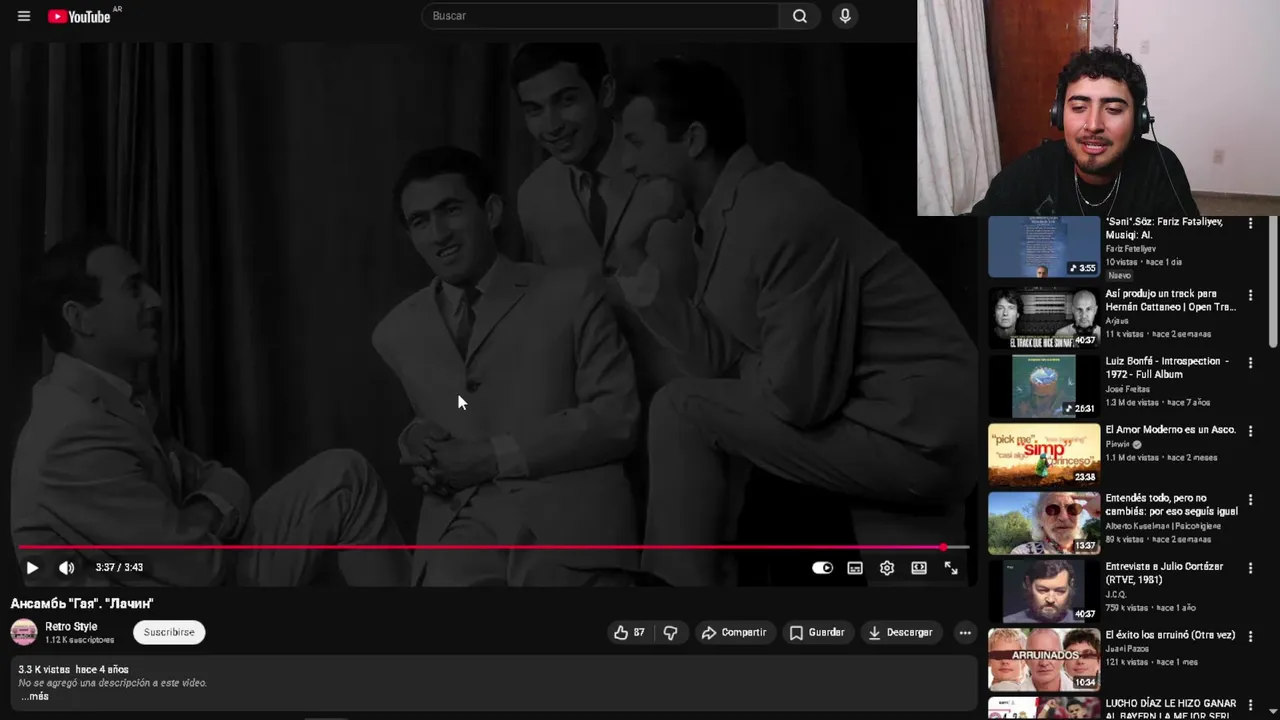This screenshot has height=720, width=1280.
Task: Click the '1.12 K suscriptores' subscriber count
Action: click(79, 640)
